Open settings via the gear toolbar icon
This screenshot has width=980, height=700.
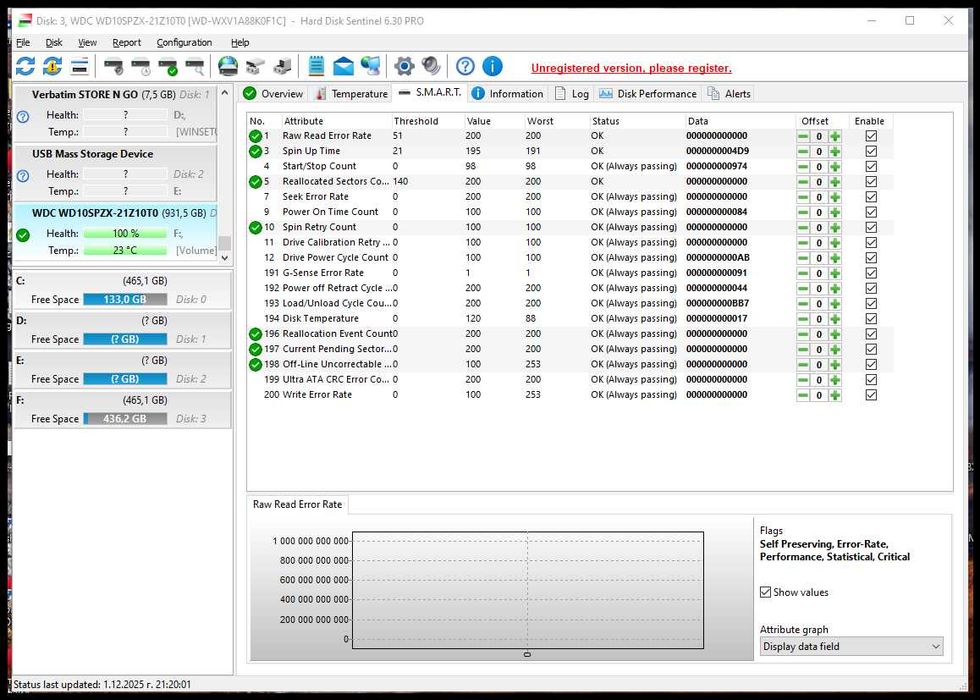click(404, 67)
